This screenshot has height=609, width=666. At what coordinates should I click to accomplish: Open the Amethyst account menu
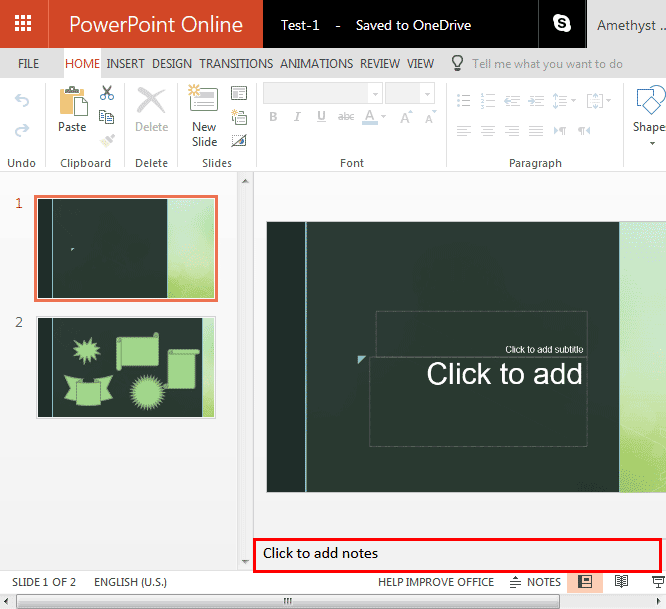pyautogui.click(x=631, y=25)
